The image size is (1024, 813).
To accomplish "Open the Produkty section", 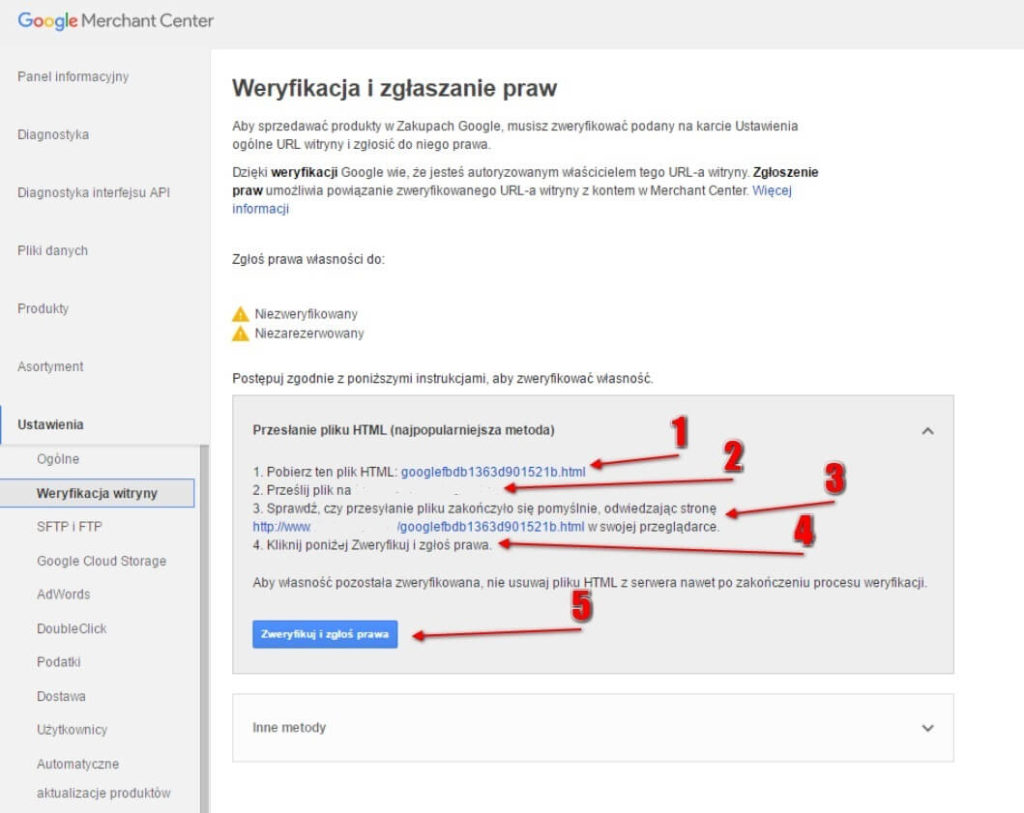I will (x=42, y=308).
